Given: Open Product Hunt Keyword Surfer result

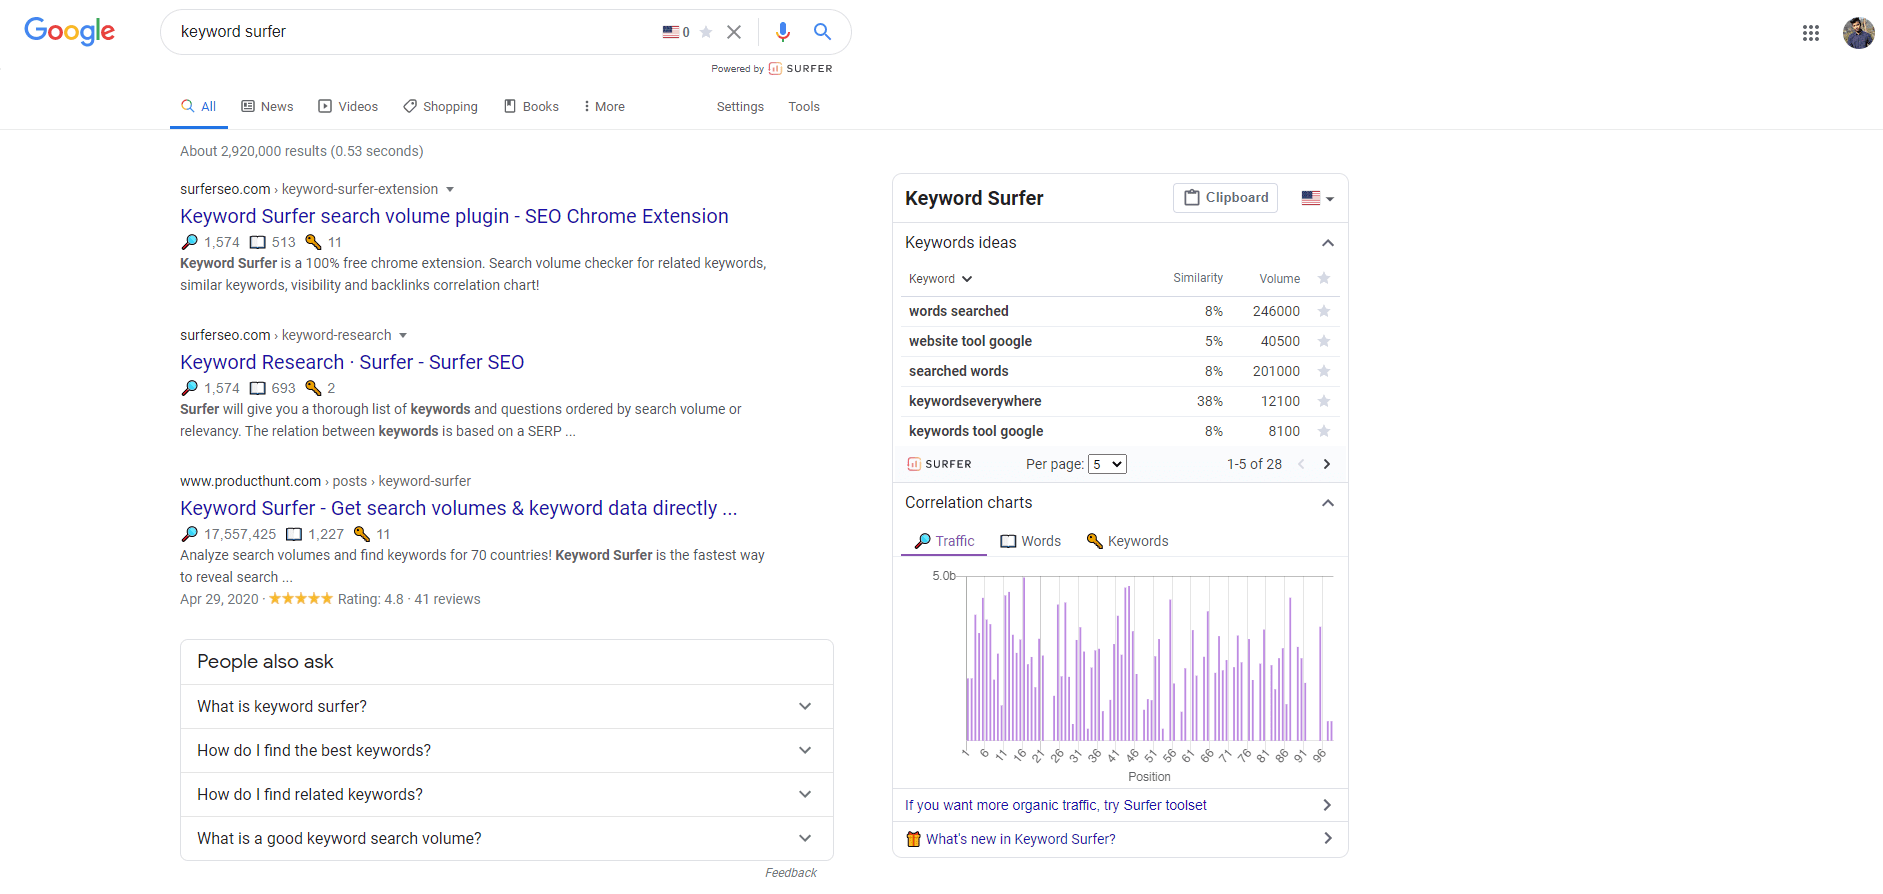Looking at the screenshot, I should pos(459,508).
